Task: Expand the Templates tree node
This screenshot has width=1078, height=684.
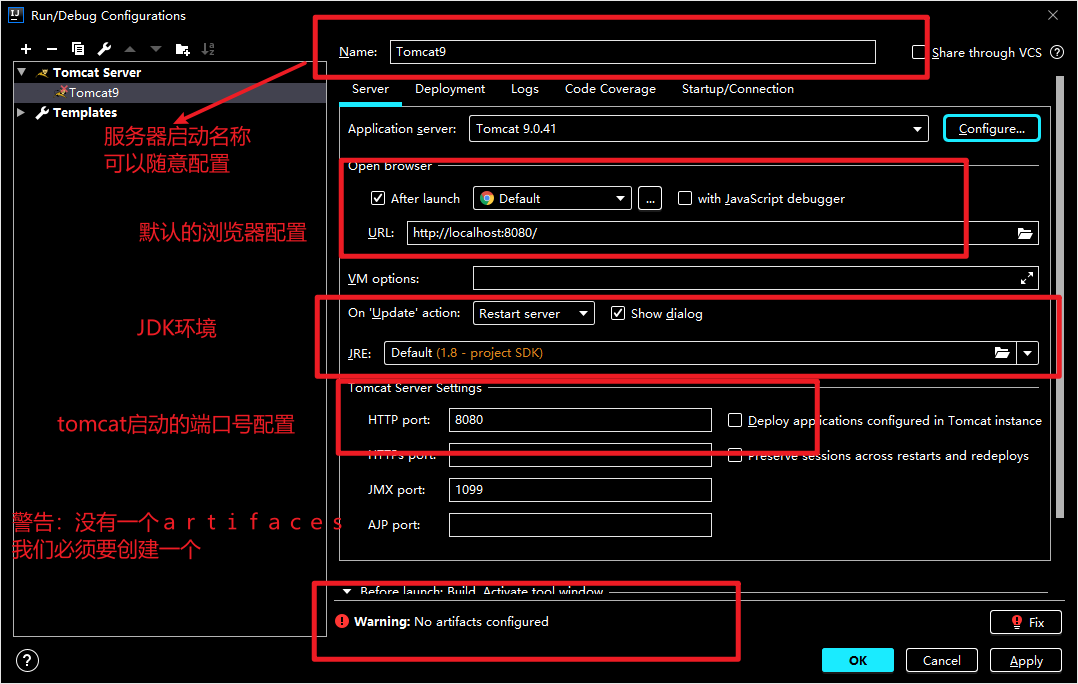Action: pyautogui.click(x=21, y=112)
